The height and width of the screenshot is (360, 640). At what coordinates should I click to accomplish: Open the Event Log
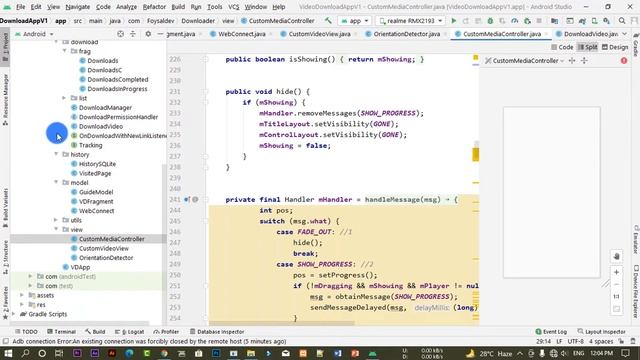click(x=551, y=332)
